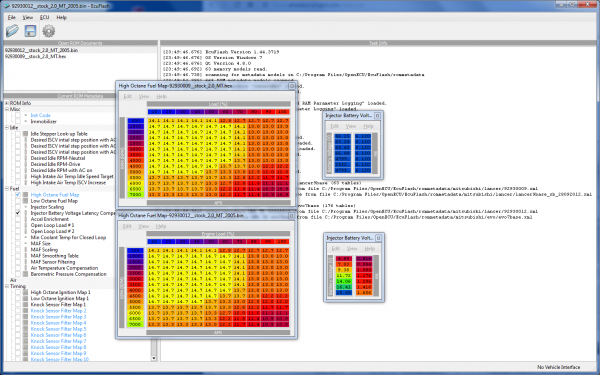
Task: Open the File menu
Action: point(11,17)
